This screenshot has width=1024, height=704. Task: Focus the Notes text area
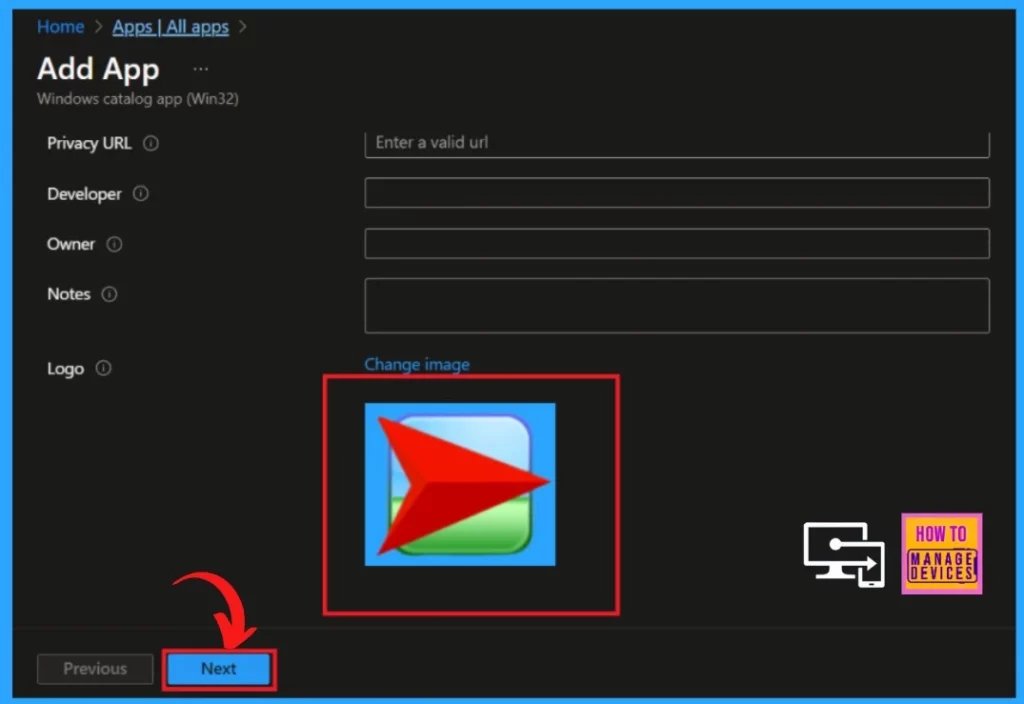click(677, 306)
